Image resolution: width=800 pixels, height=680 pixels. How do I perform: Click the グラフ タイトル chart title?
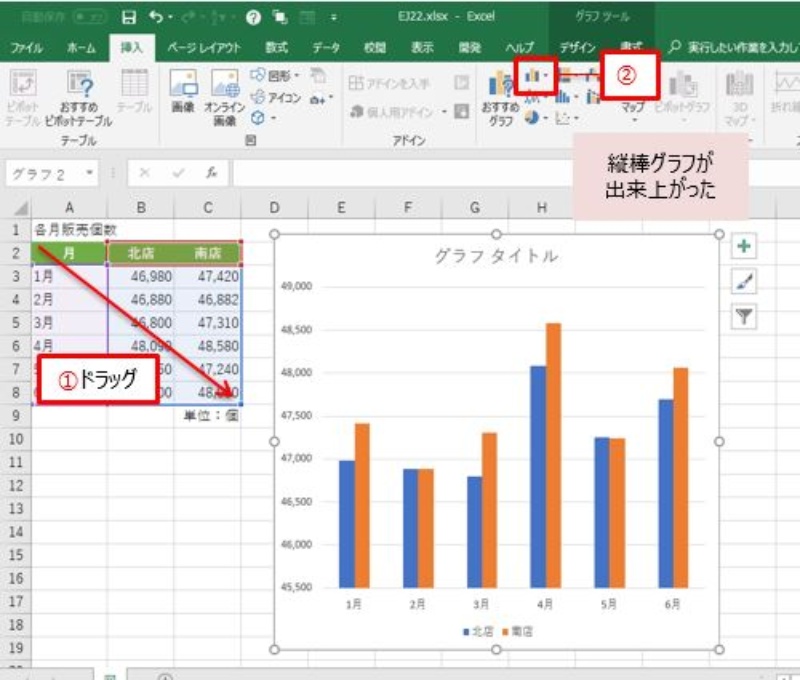click(495, 256)
